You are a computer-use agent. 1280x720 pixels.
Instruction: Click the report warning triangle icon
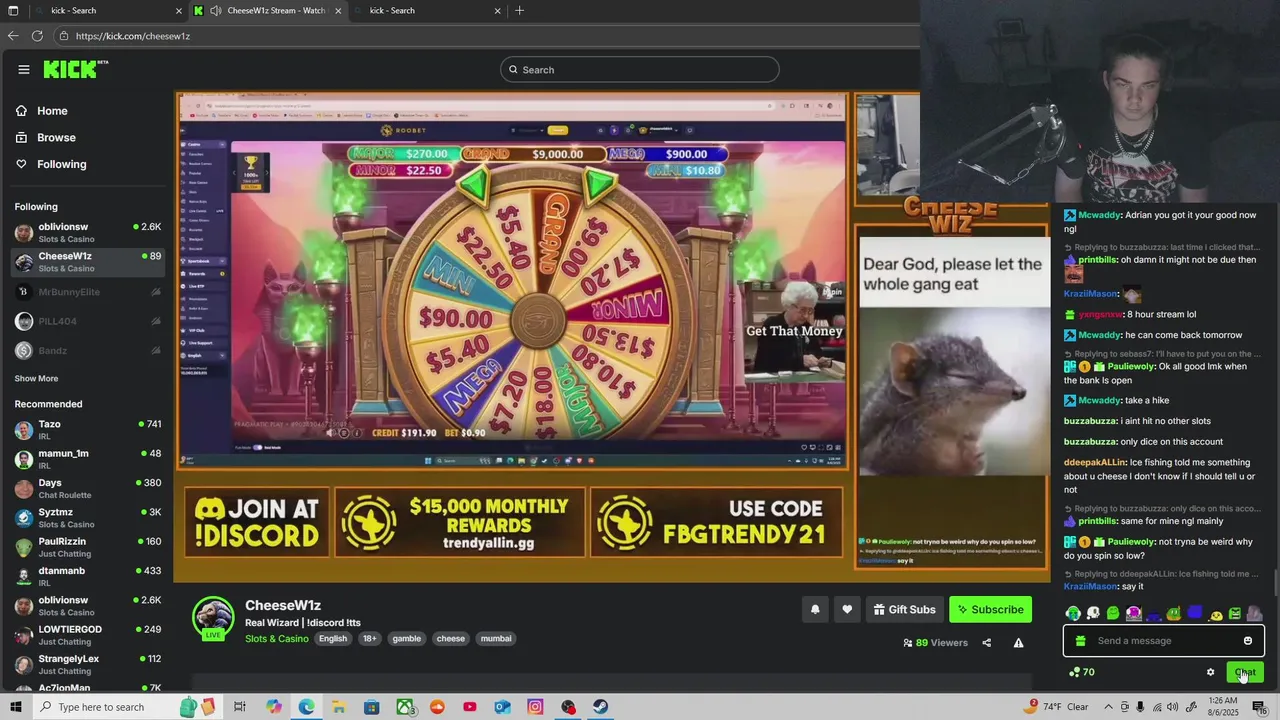click(x=1018, y=643)
